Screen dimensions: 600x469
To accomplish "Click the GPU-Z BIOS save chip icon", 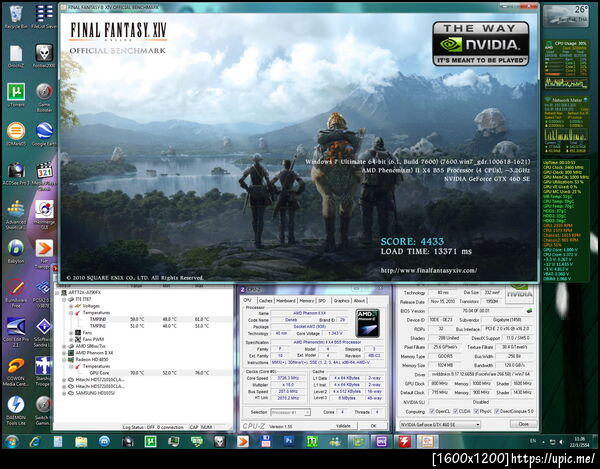I will pyautogui.click(x=530, y=311).
